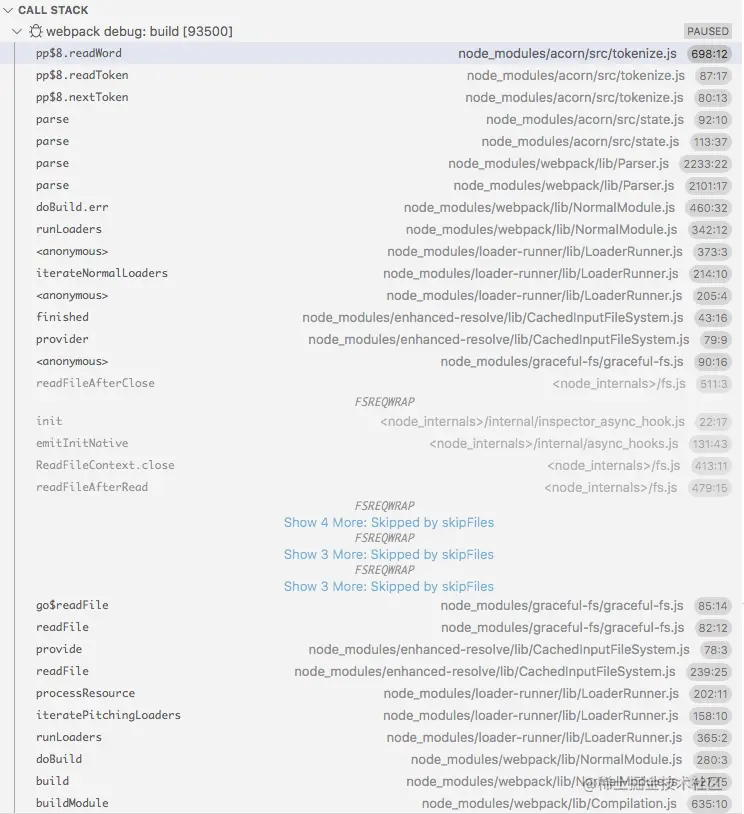This screenshot has height=814, width=744.
Task: Select anonymous frame at LoaderRunner.js 205:4
Action: 372,295
